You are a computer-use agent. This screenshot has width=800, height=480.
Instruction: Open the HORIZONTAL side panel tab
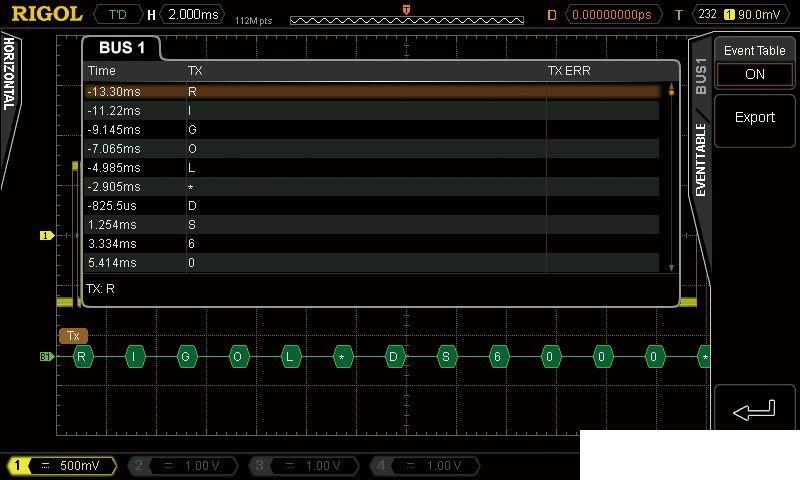click(x=10, y=75)
